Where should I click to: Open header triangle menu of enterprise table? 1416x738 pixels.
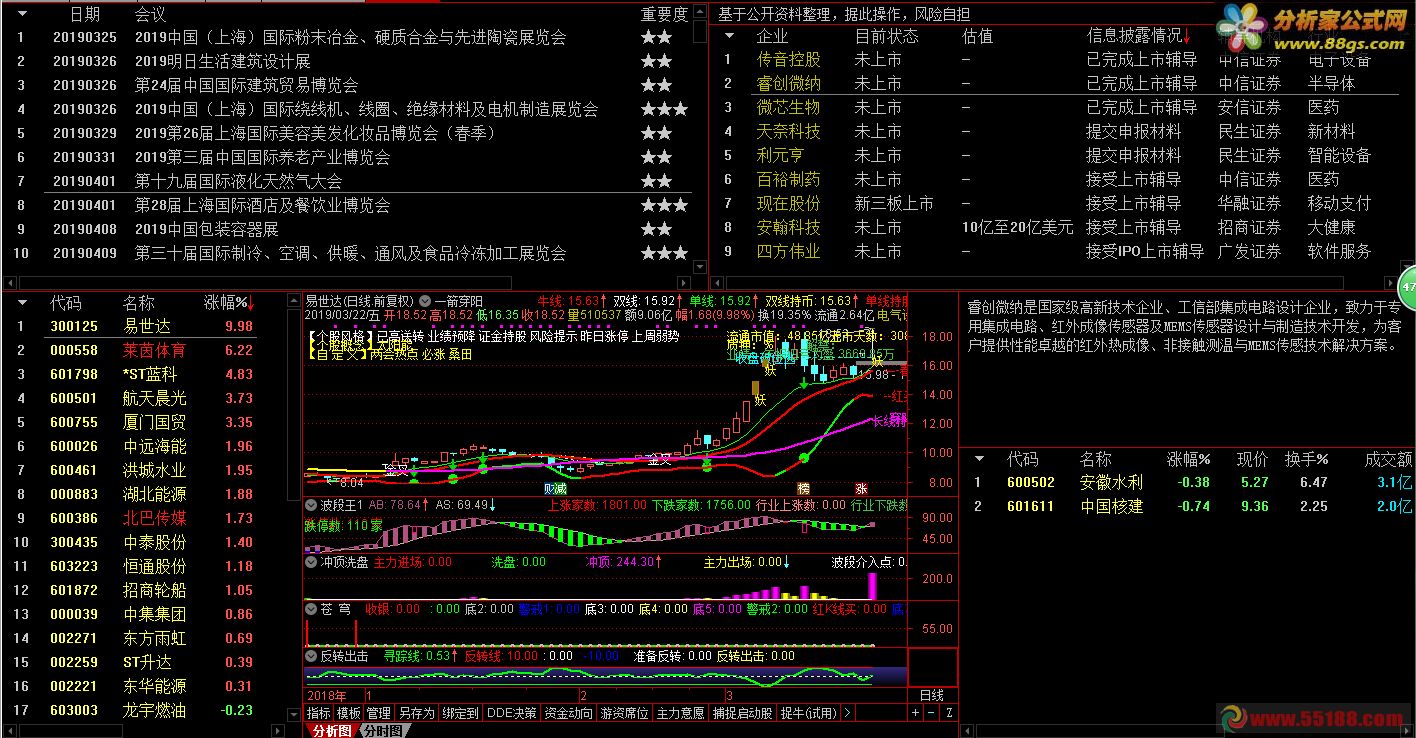coord(730,36)
